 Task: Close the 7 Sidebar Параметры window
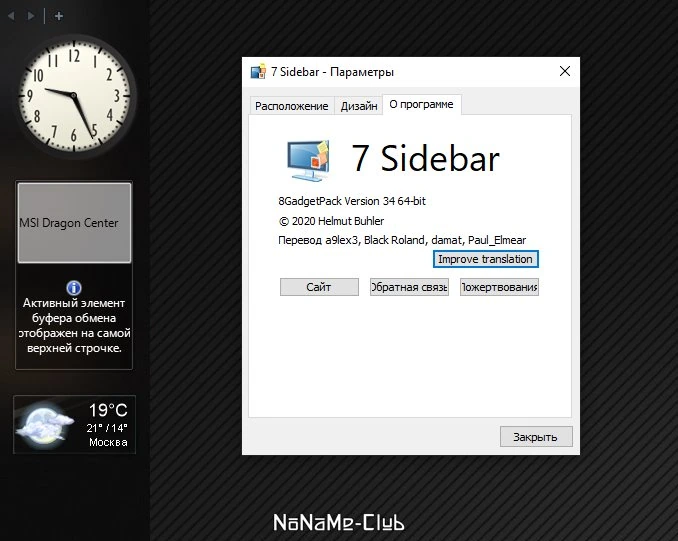pos(565,71)
